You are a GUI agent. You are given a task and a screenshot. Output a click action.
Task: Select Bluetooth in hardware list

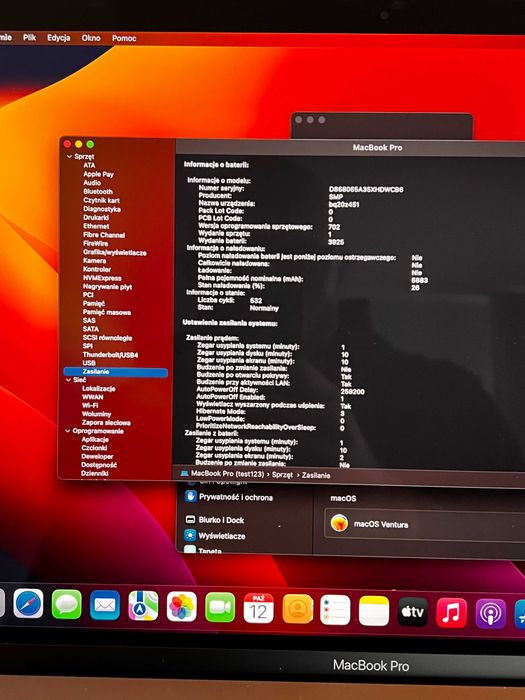(x=98, y=192)
